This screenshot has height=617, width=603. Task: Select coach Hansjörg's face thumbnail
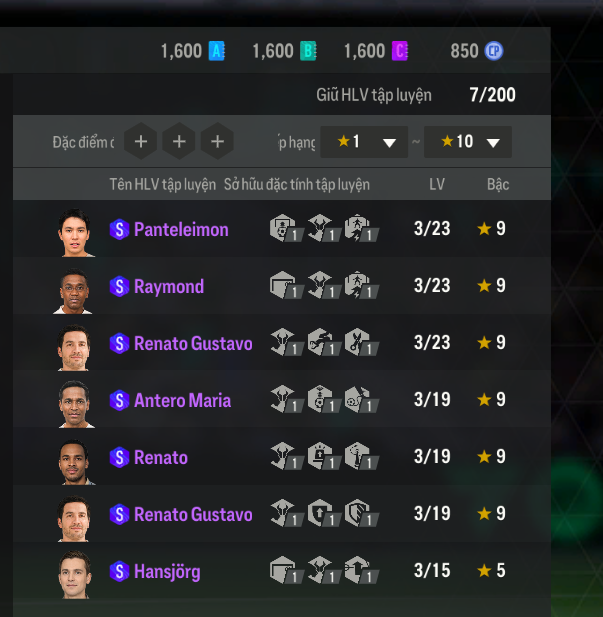tap(75, 575)
